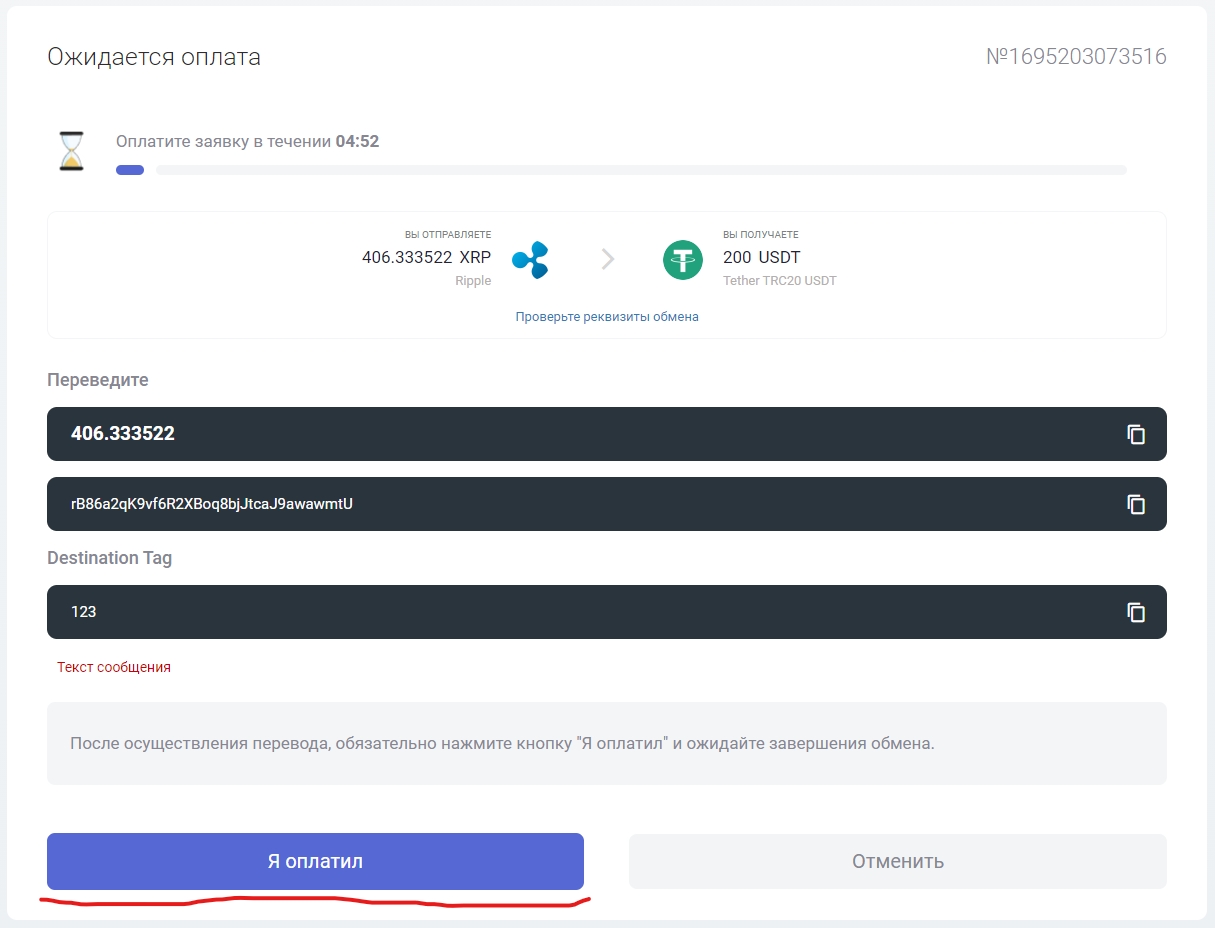The height and width of the screenshot is (928, 1215).
Task: Click the green Tether USDT logo
Action: pyautogui.click(x=683, y=260)
